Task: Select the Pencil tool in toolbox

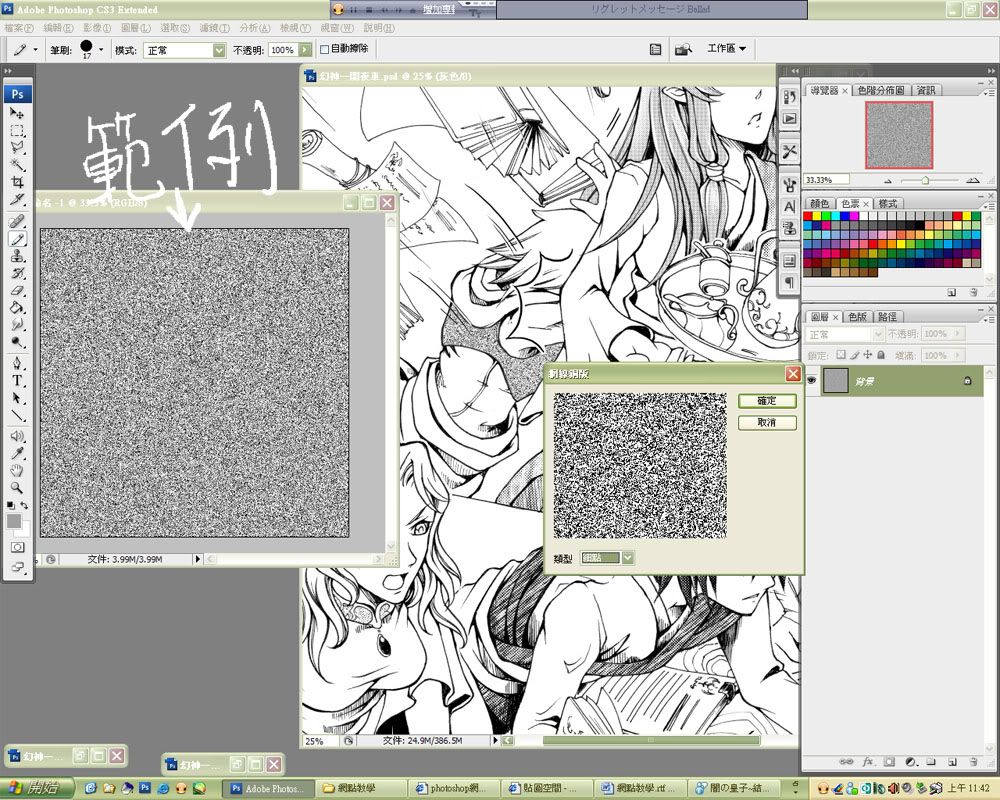Action: 17,239
